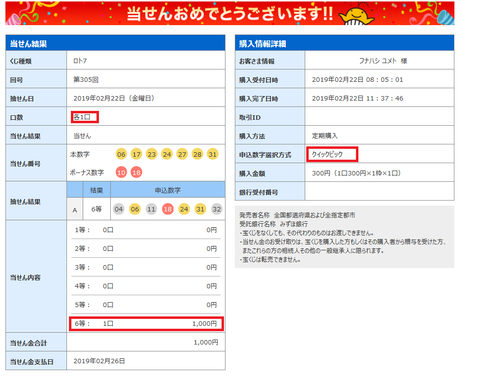The height and width of the screenshot is (379, 480).
Task: Click the 購入情報詳細 panel header
Action: (345, 43)
